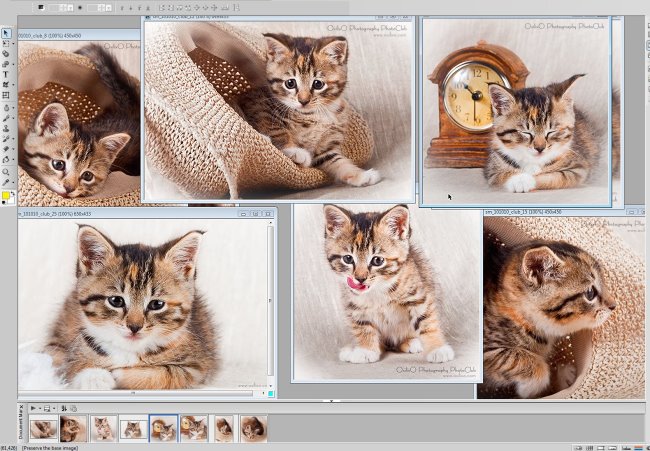Click the kitten in woven hat center image

278,110
